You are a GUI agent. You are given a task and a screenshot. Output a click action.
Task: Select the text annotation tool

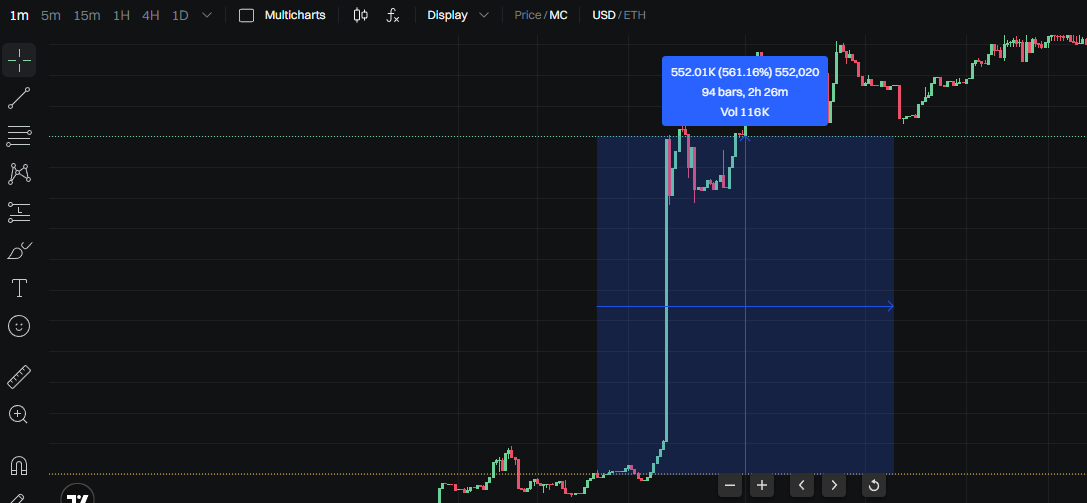[x=19, y=288]
